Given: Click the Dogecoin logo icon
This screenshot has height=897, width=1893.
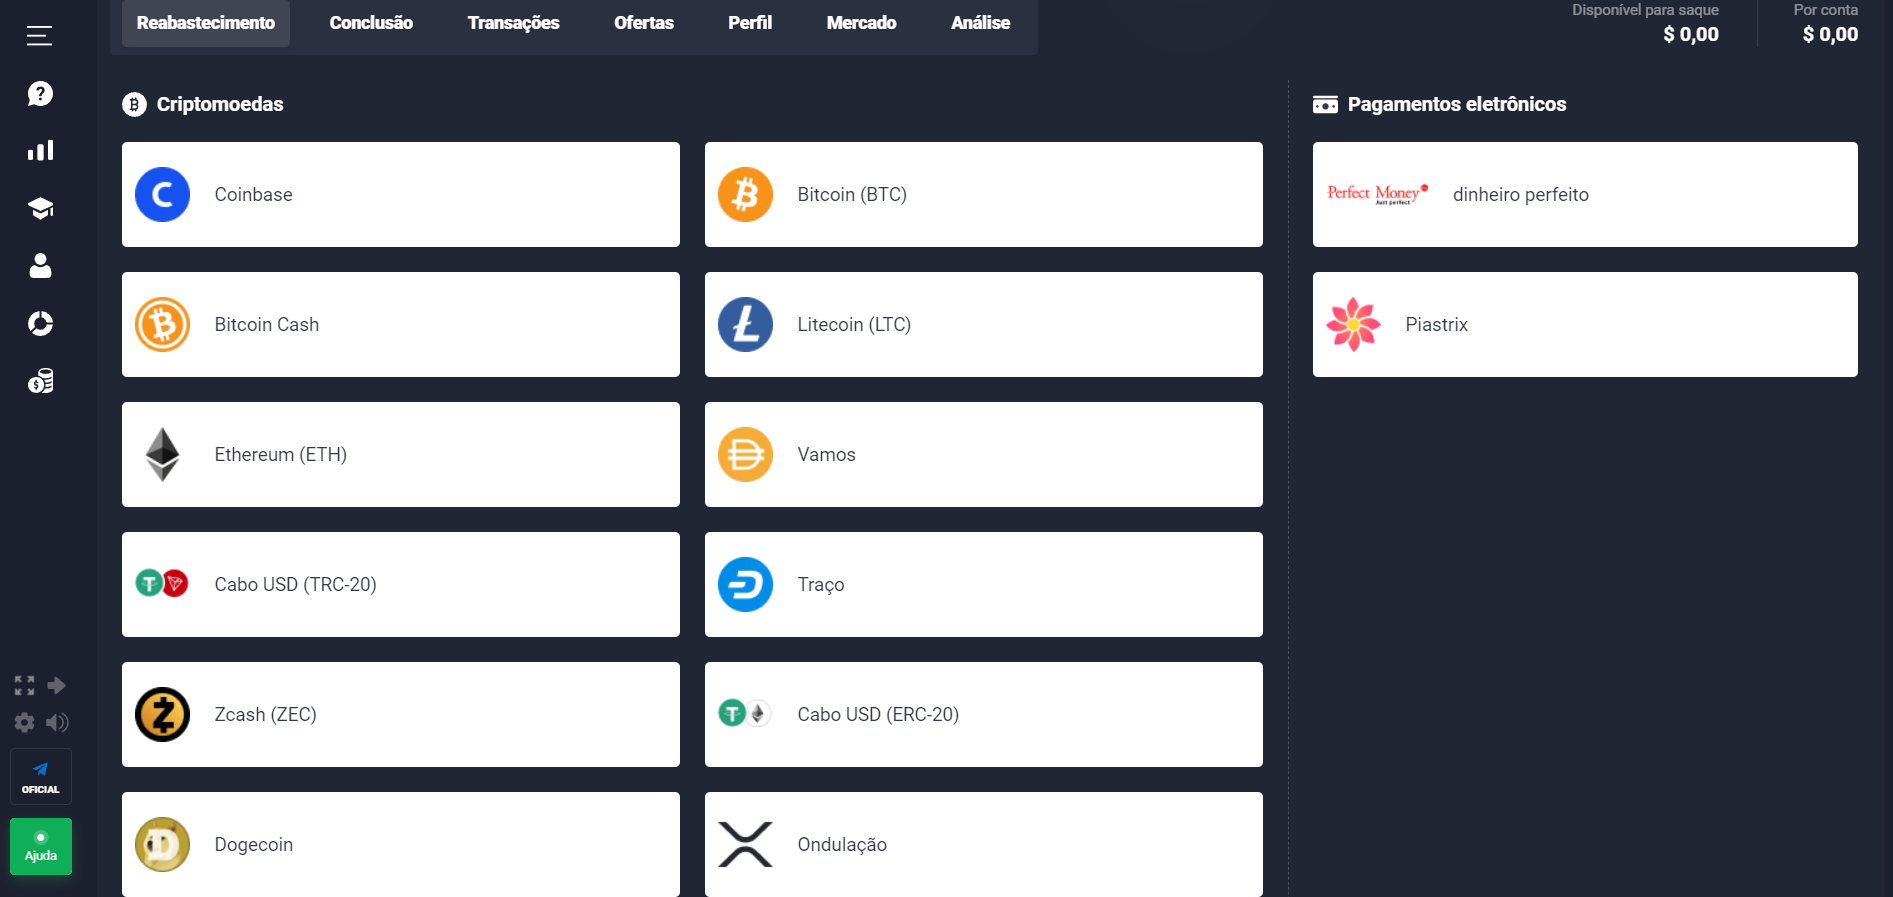Looking at the screenshot, I should (162, 844).
